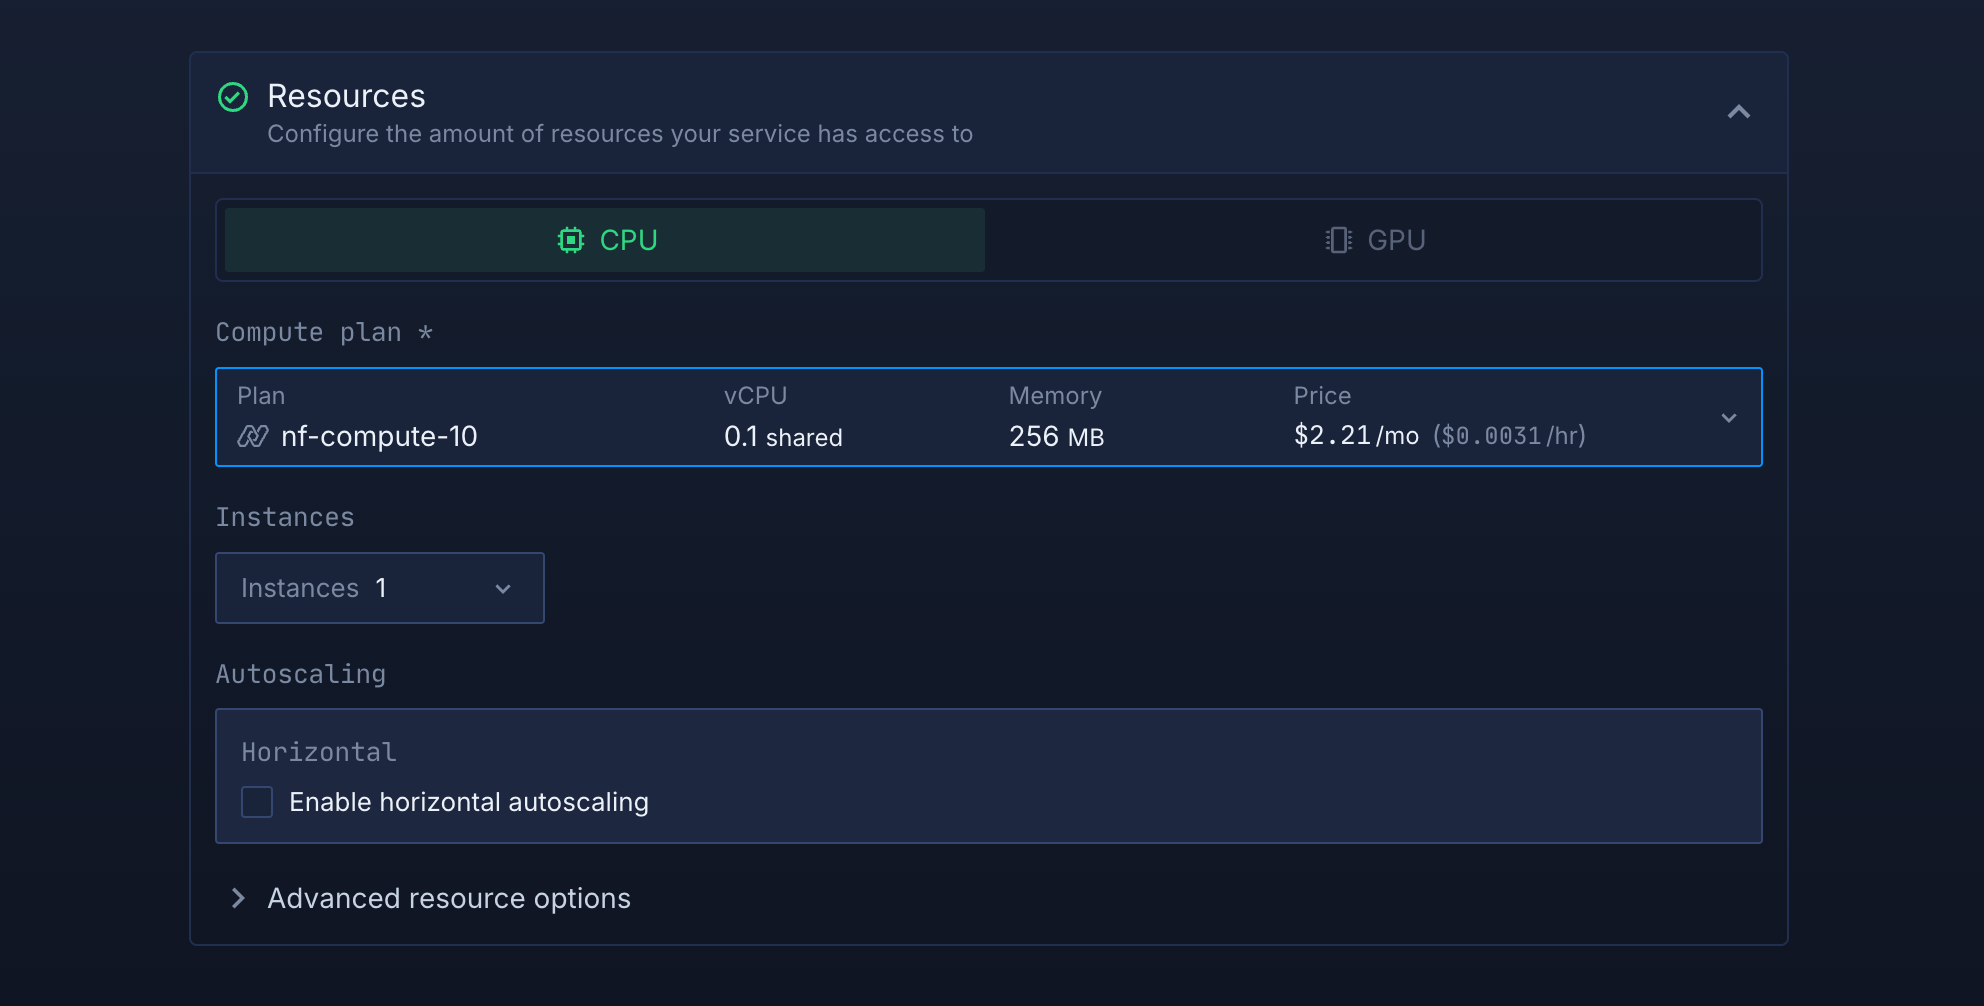Image resolution: width=1984 pixels, height=1006 pixels.
Task: Open the compute plan selector
Action: point(989,418)
